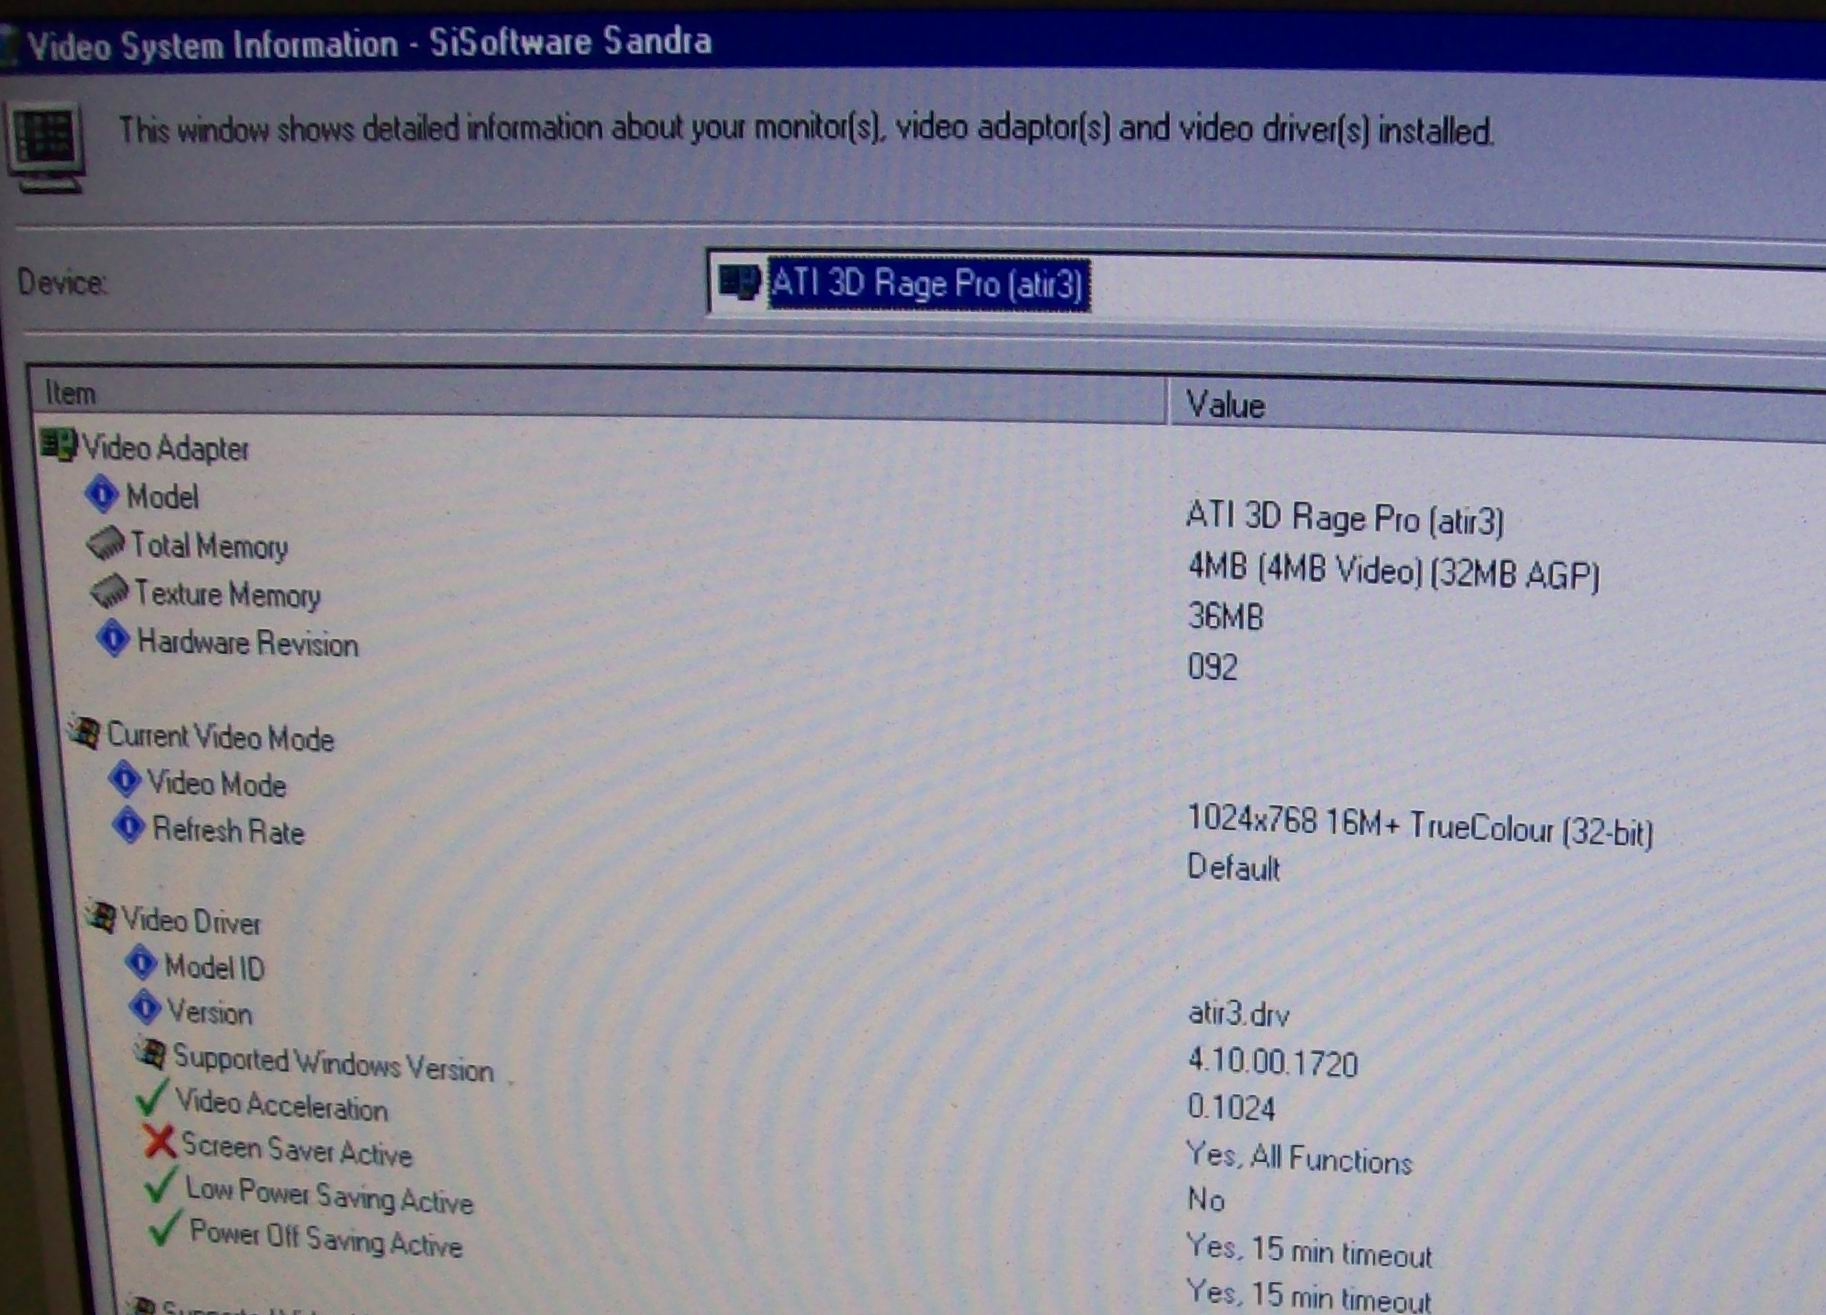Click the value 1024x768 16M+ TrueColour (32-bit)
1826x1315 pixels.
[x=1420, y=828]
